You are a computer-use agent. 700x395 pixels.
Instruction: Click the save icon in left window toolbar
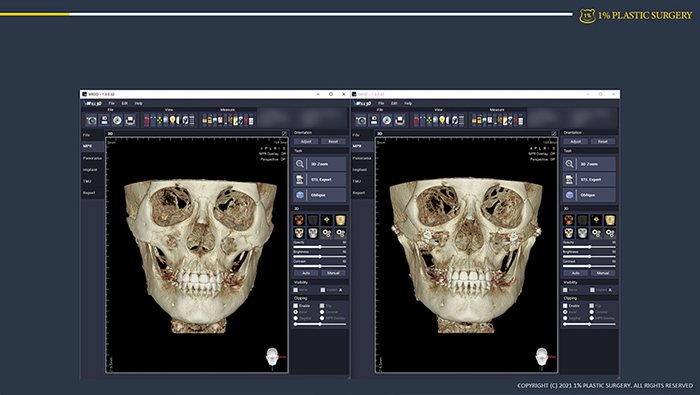[x=104, y=121]
